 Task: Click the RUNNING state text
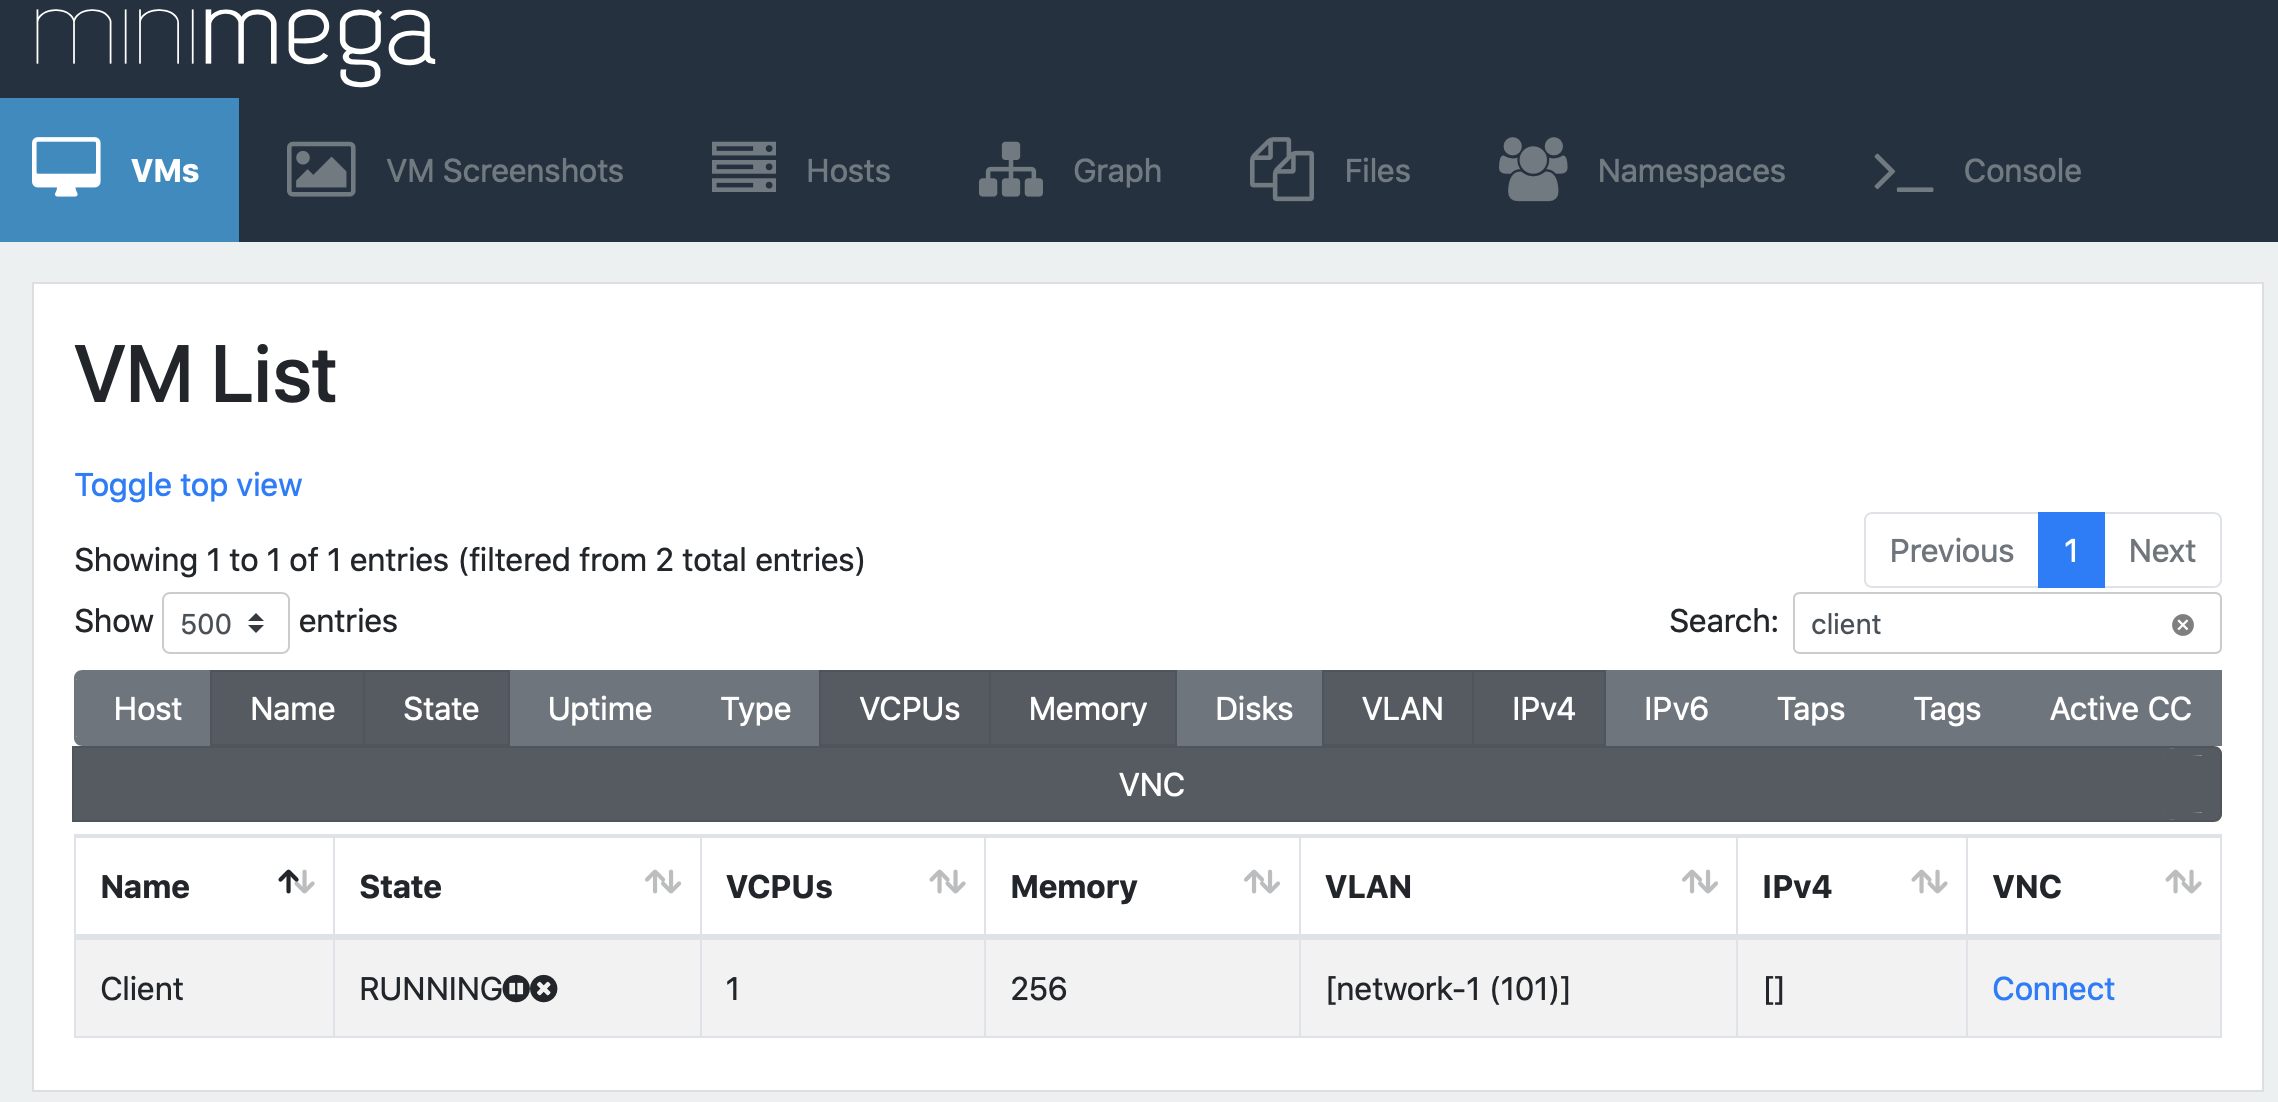(430, 989)
